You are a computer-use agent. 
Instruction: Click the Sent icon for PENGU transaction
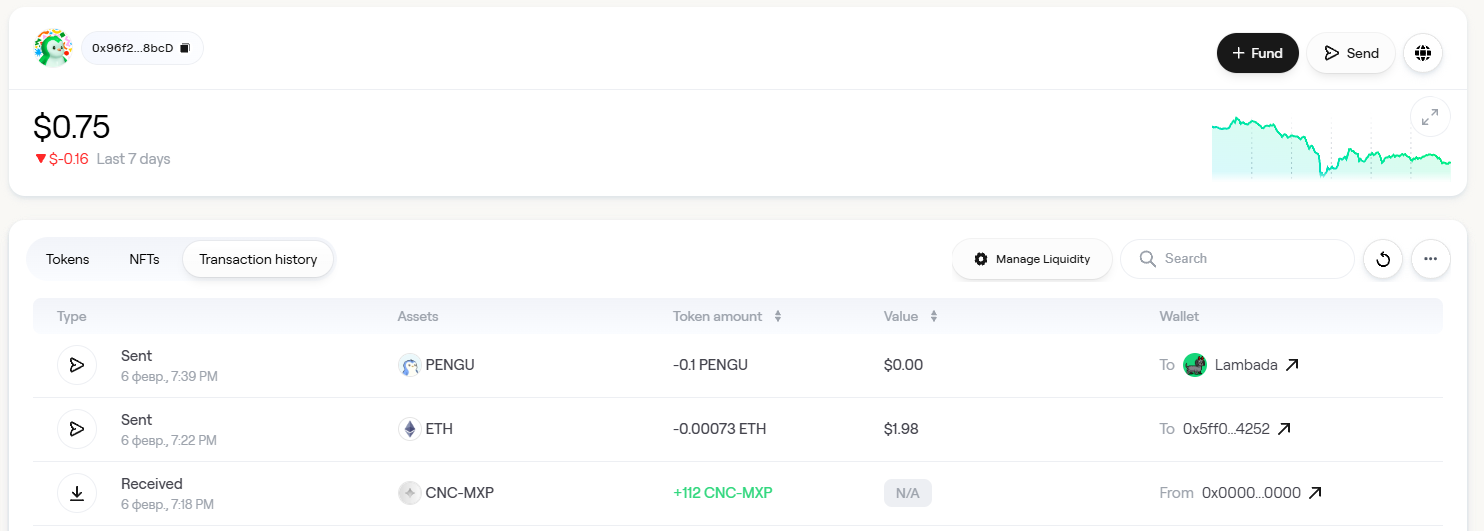[x=77, y=365]
